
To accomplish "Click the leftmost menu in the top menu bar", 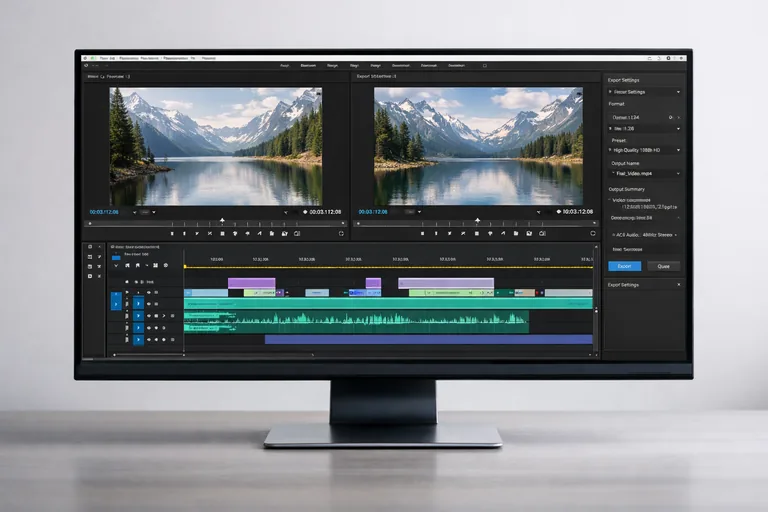I will (x=89, y=59).
